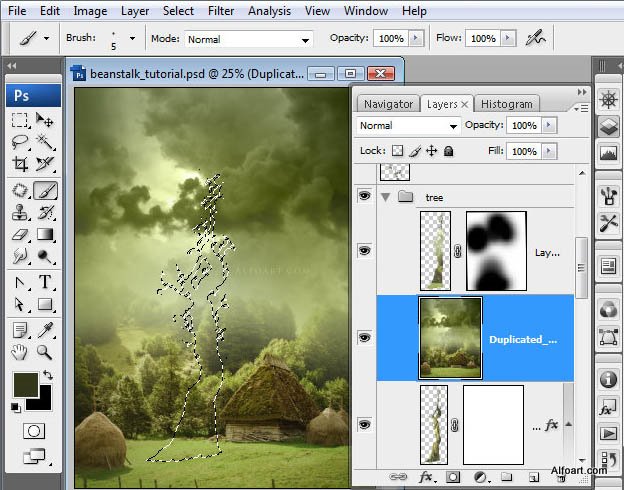This screenshot has width=624, height=490.
Task: Select the Eyedropper tool
Action: [x=45, y=330]
